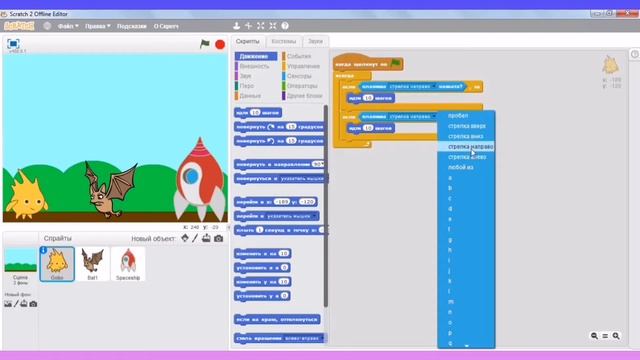Select the Данные block category
Screen dimensions: 640x360
click(x=250, y=96)
